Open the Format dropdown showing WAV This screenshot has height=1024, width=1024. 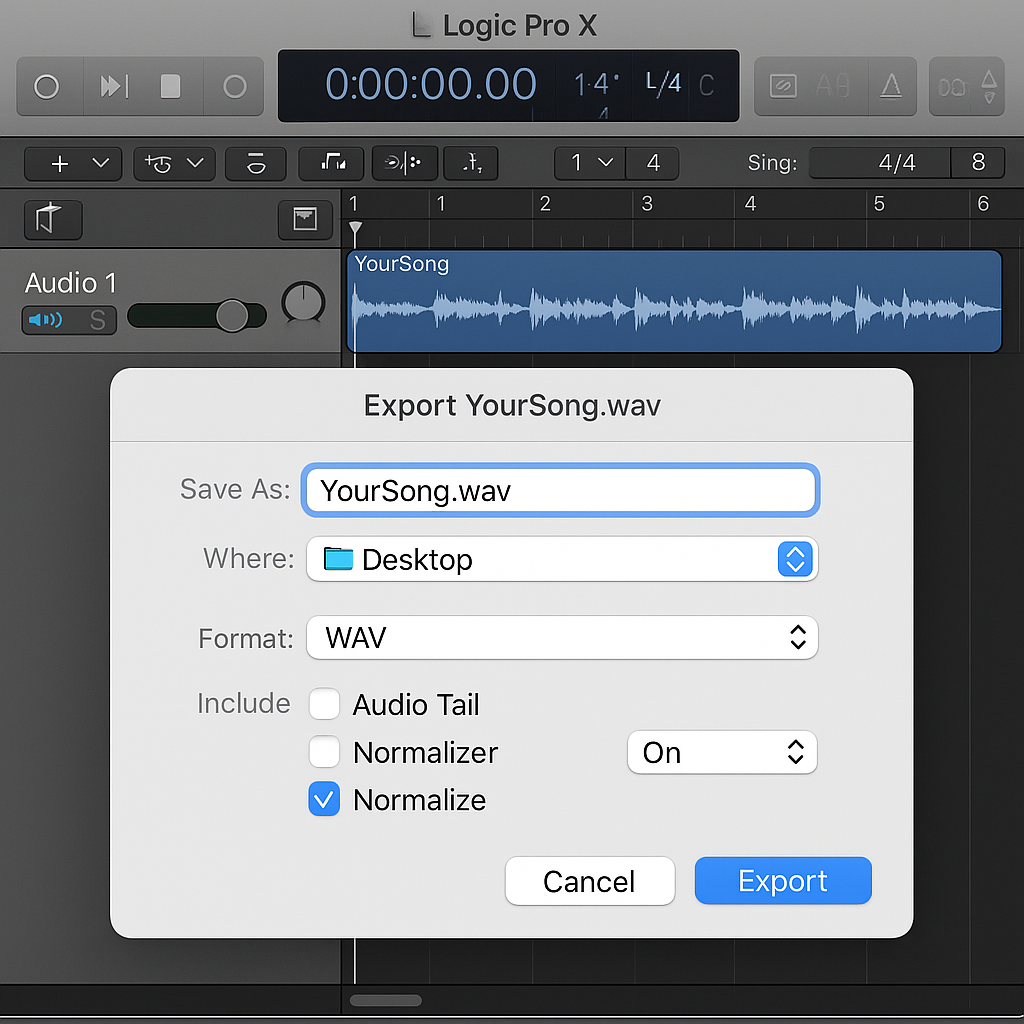coord(562,637)
